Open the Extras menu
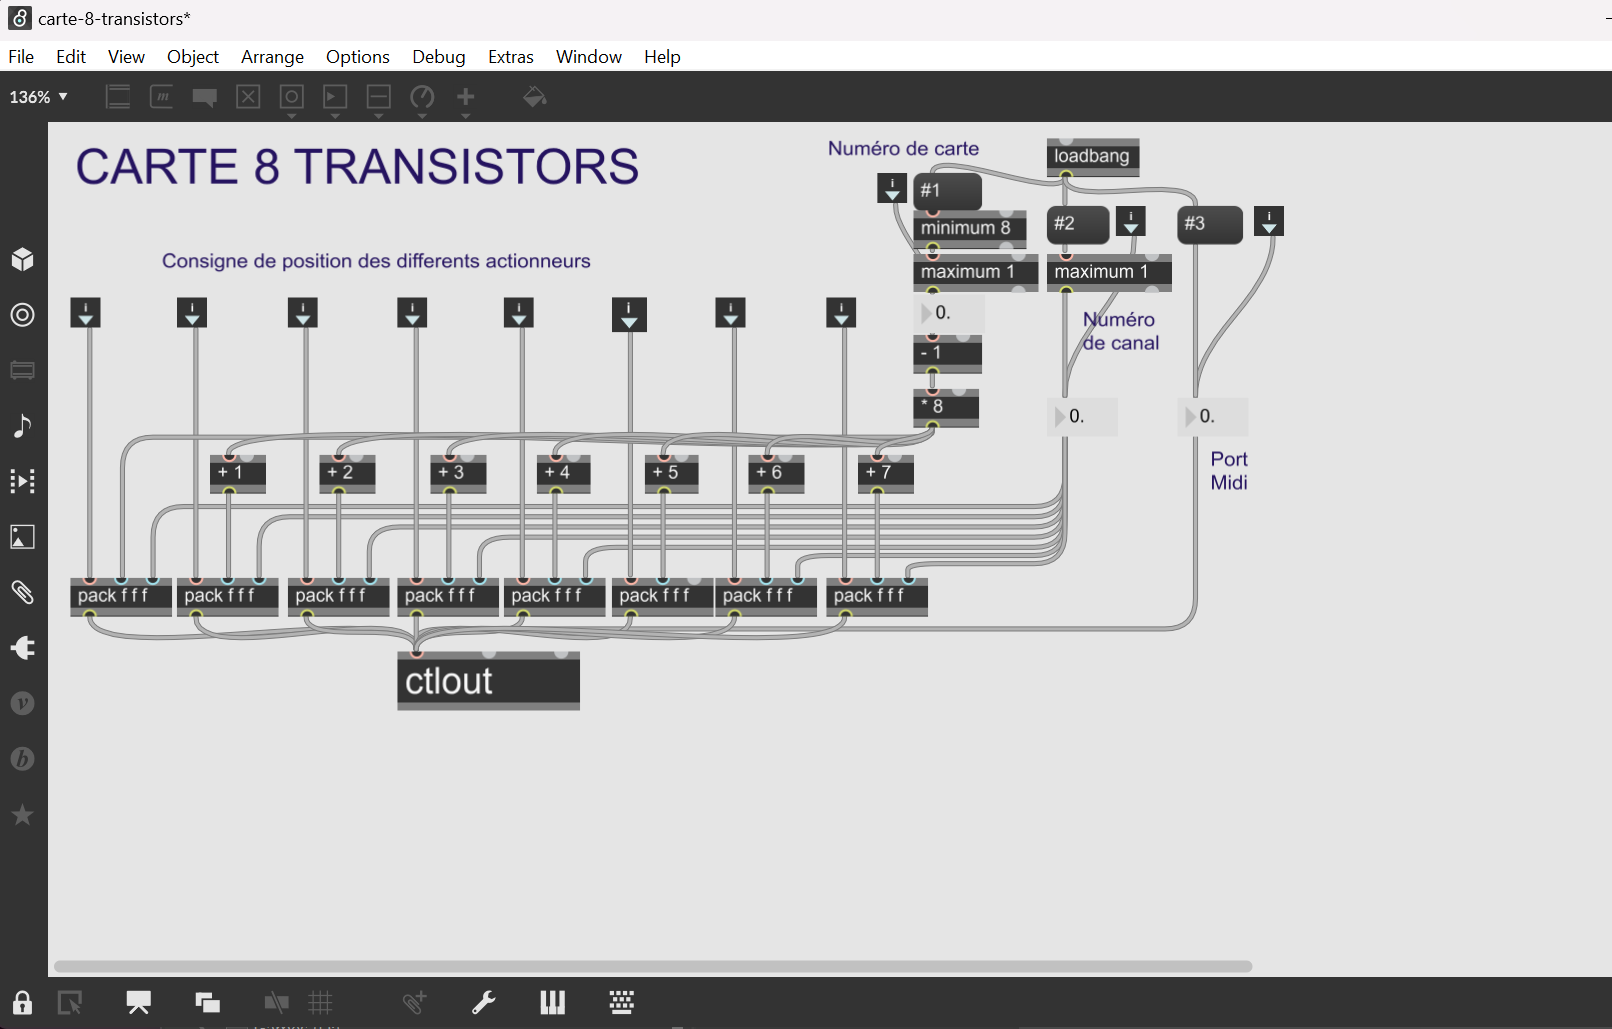Viewport: 1612px width, 1029px height. pos(511,57)
